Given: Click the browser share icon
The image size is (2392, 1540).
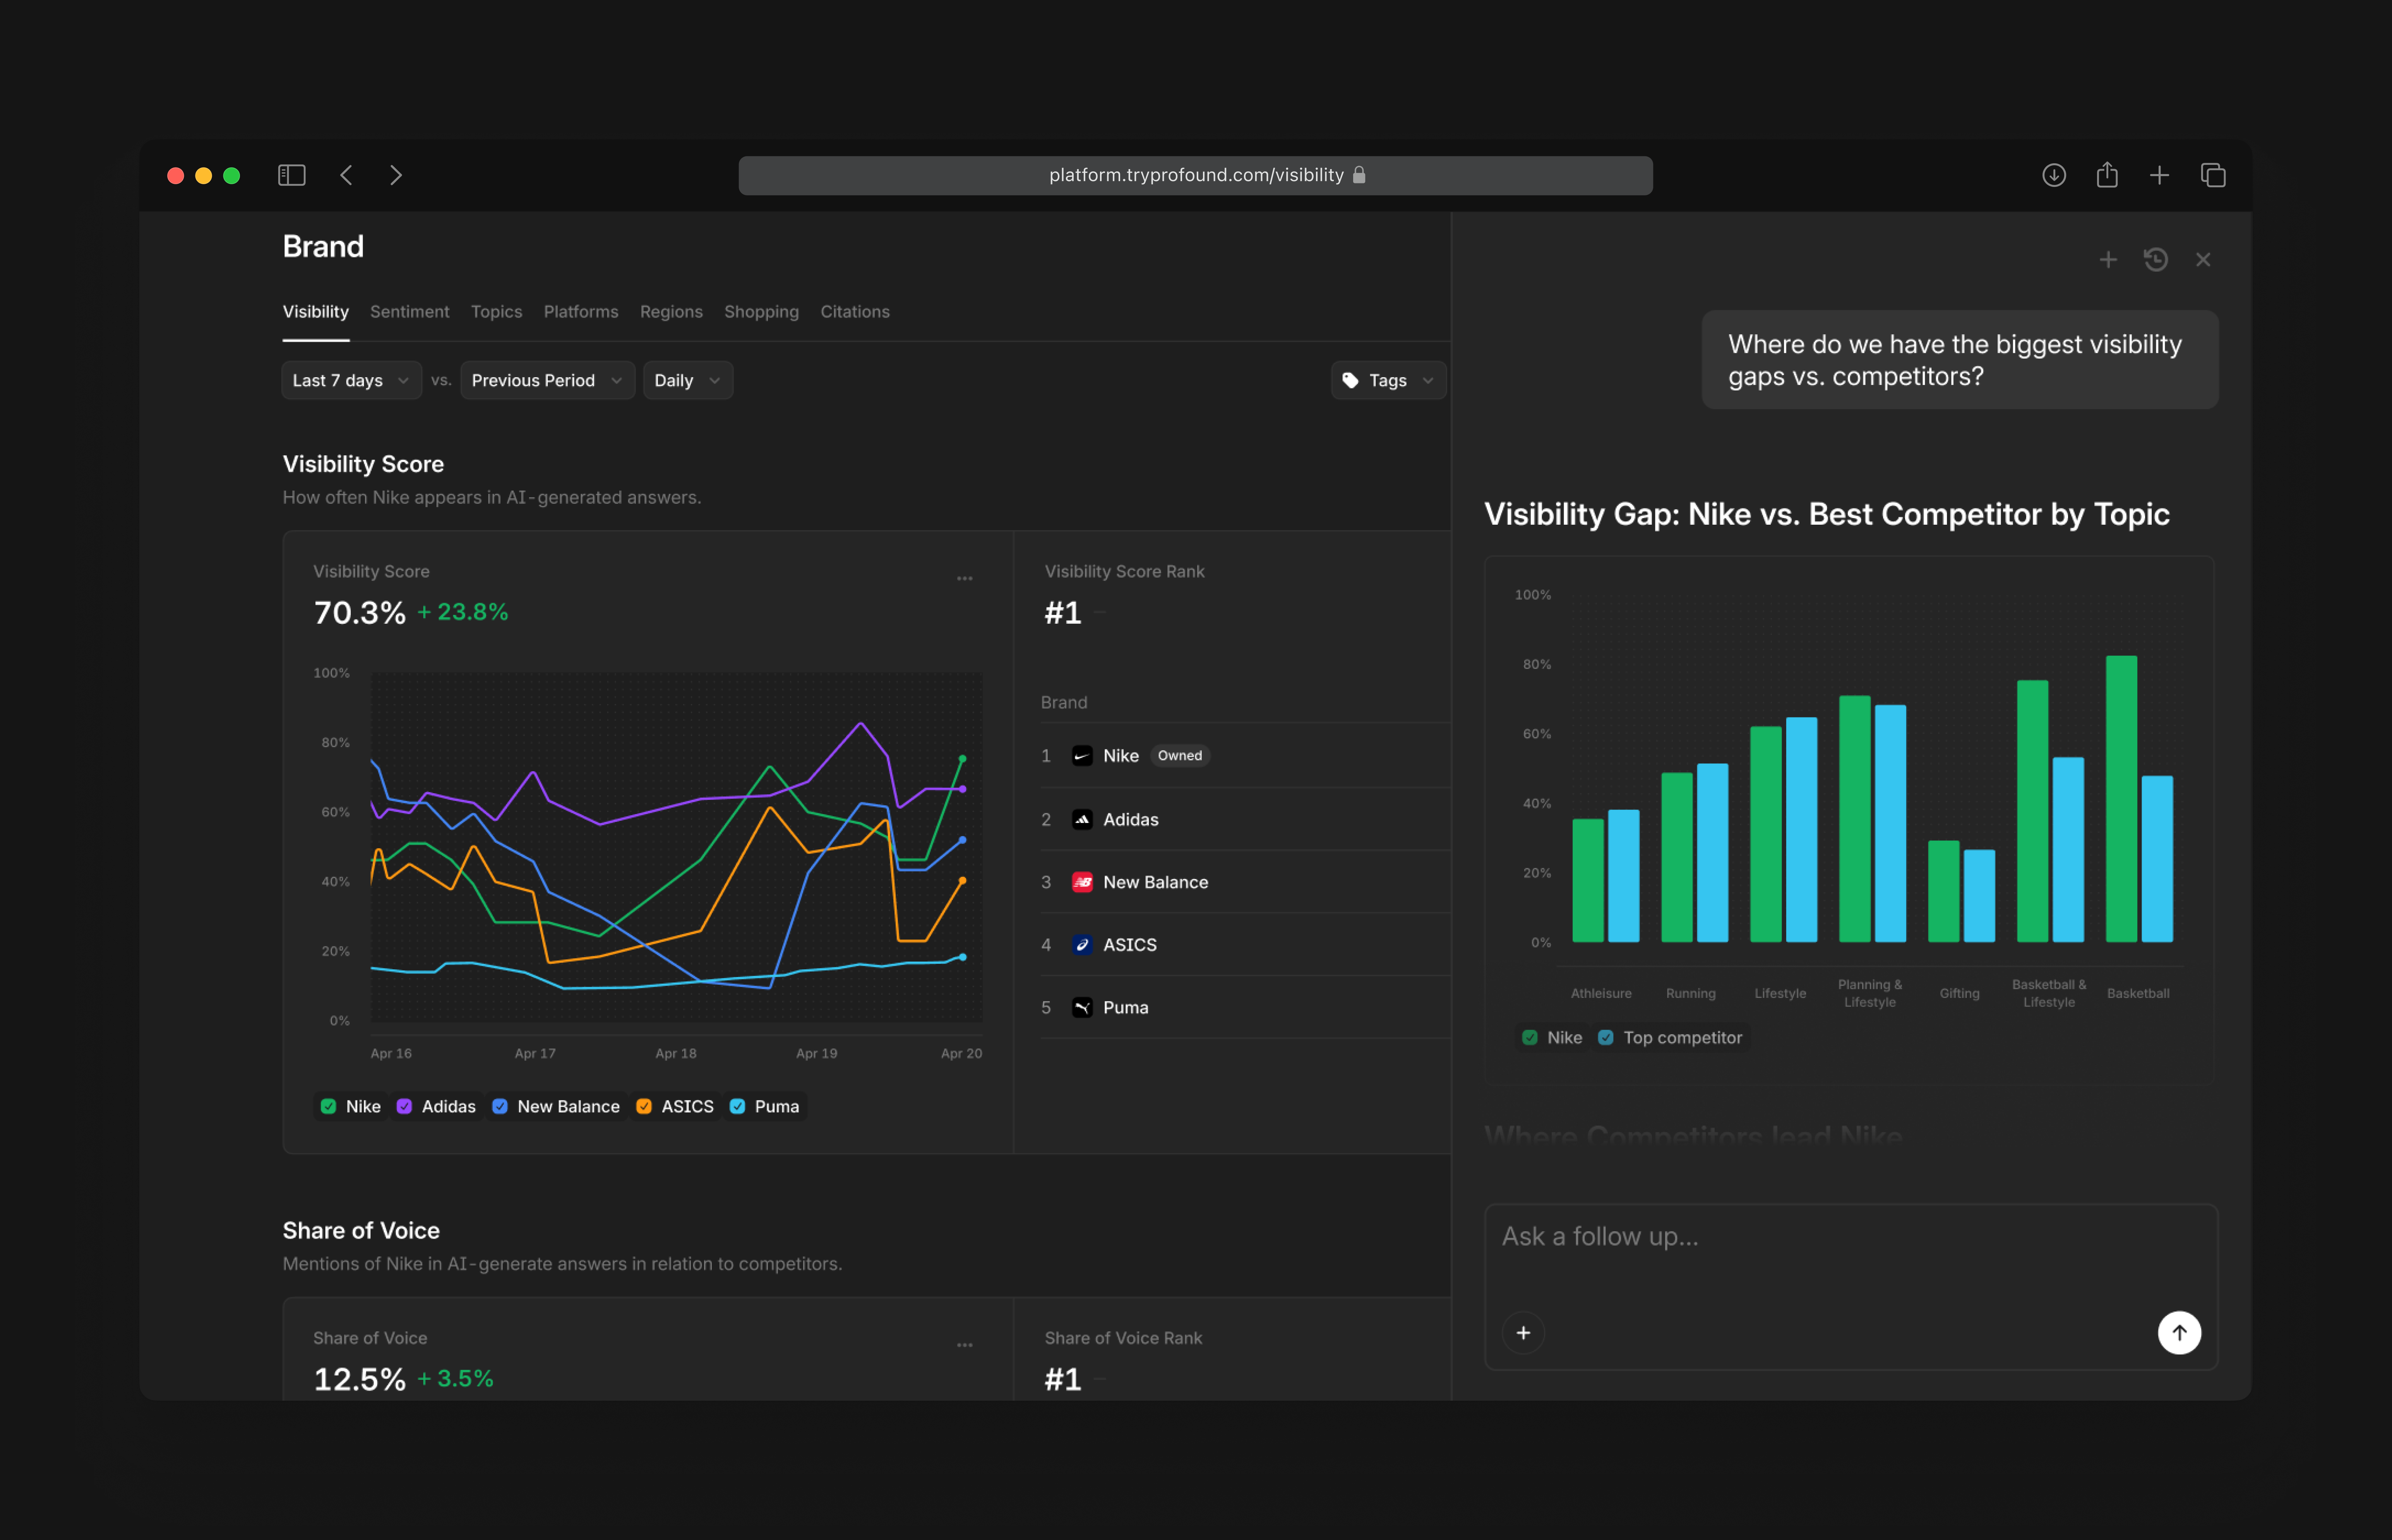Looking at the screenshot, I should click(x=2107, y=174).
